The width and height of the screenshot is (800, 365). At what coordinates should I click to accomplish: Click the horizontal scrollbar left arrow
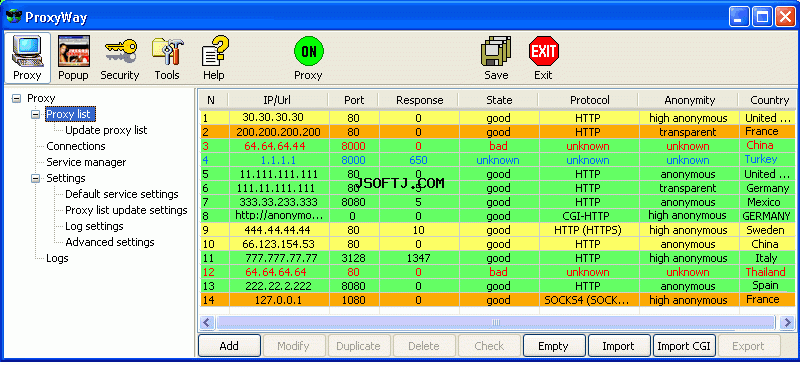[207, 322]
